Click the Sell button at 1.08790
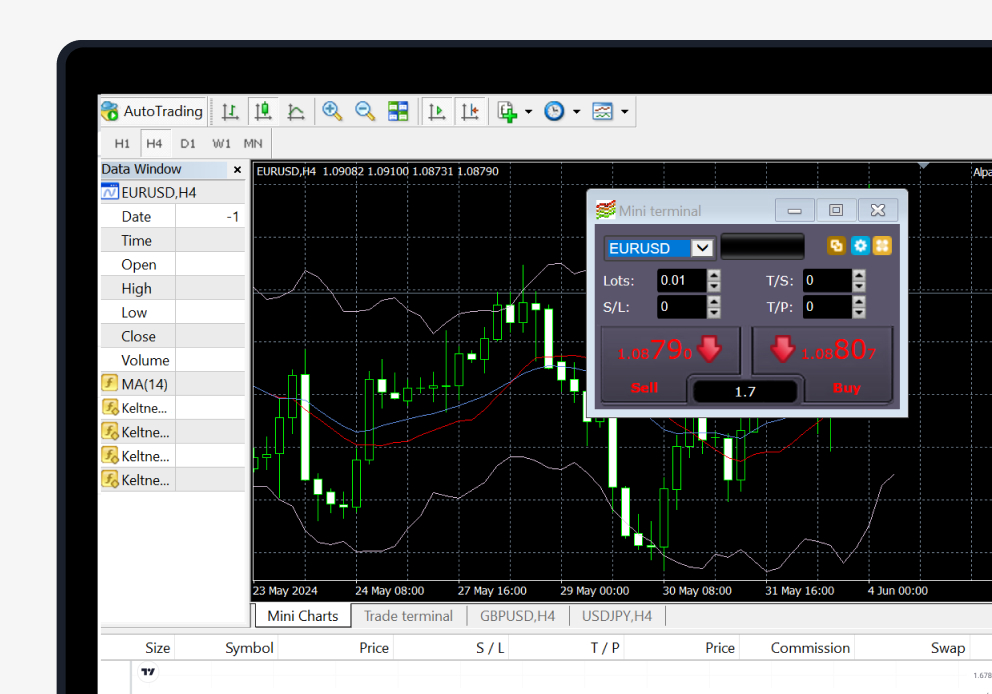This screenshot has width=992, height=694. pyautogui.click(x=669, y=353)
